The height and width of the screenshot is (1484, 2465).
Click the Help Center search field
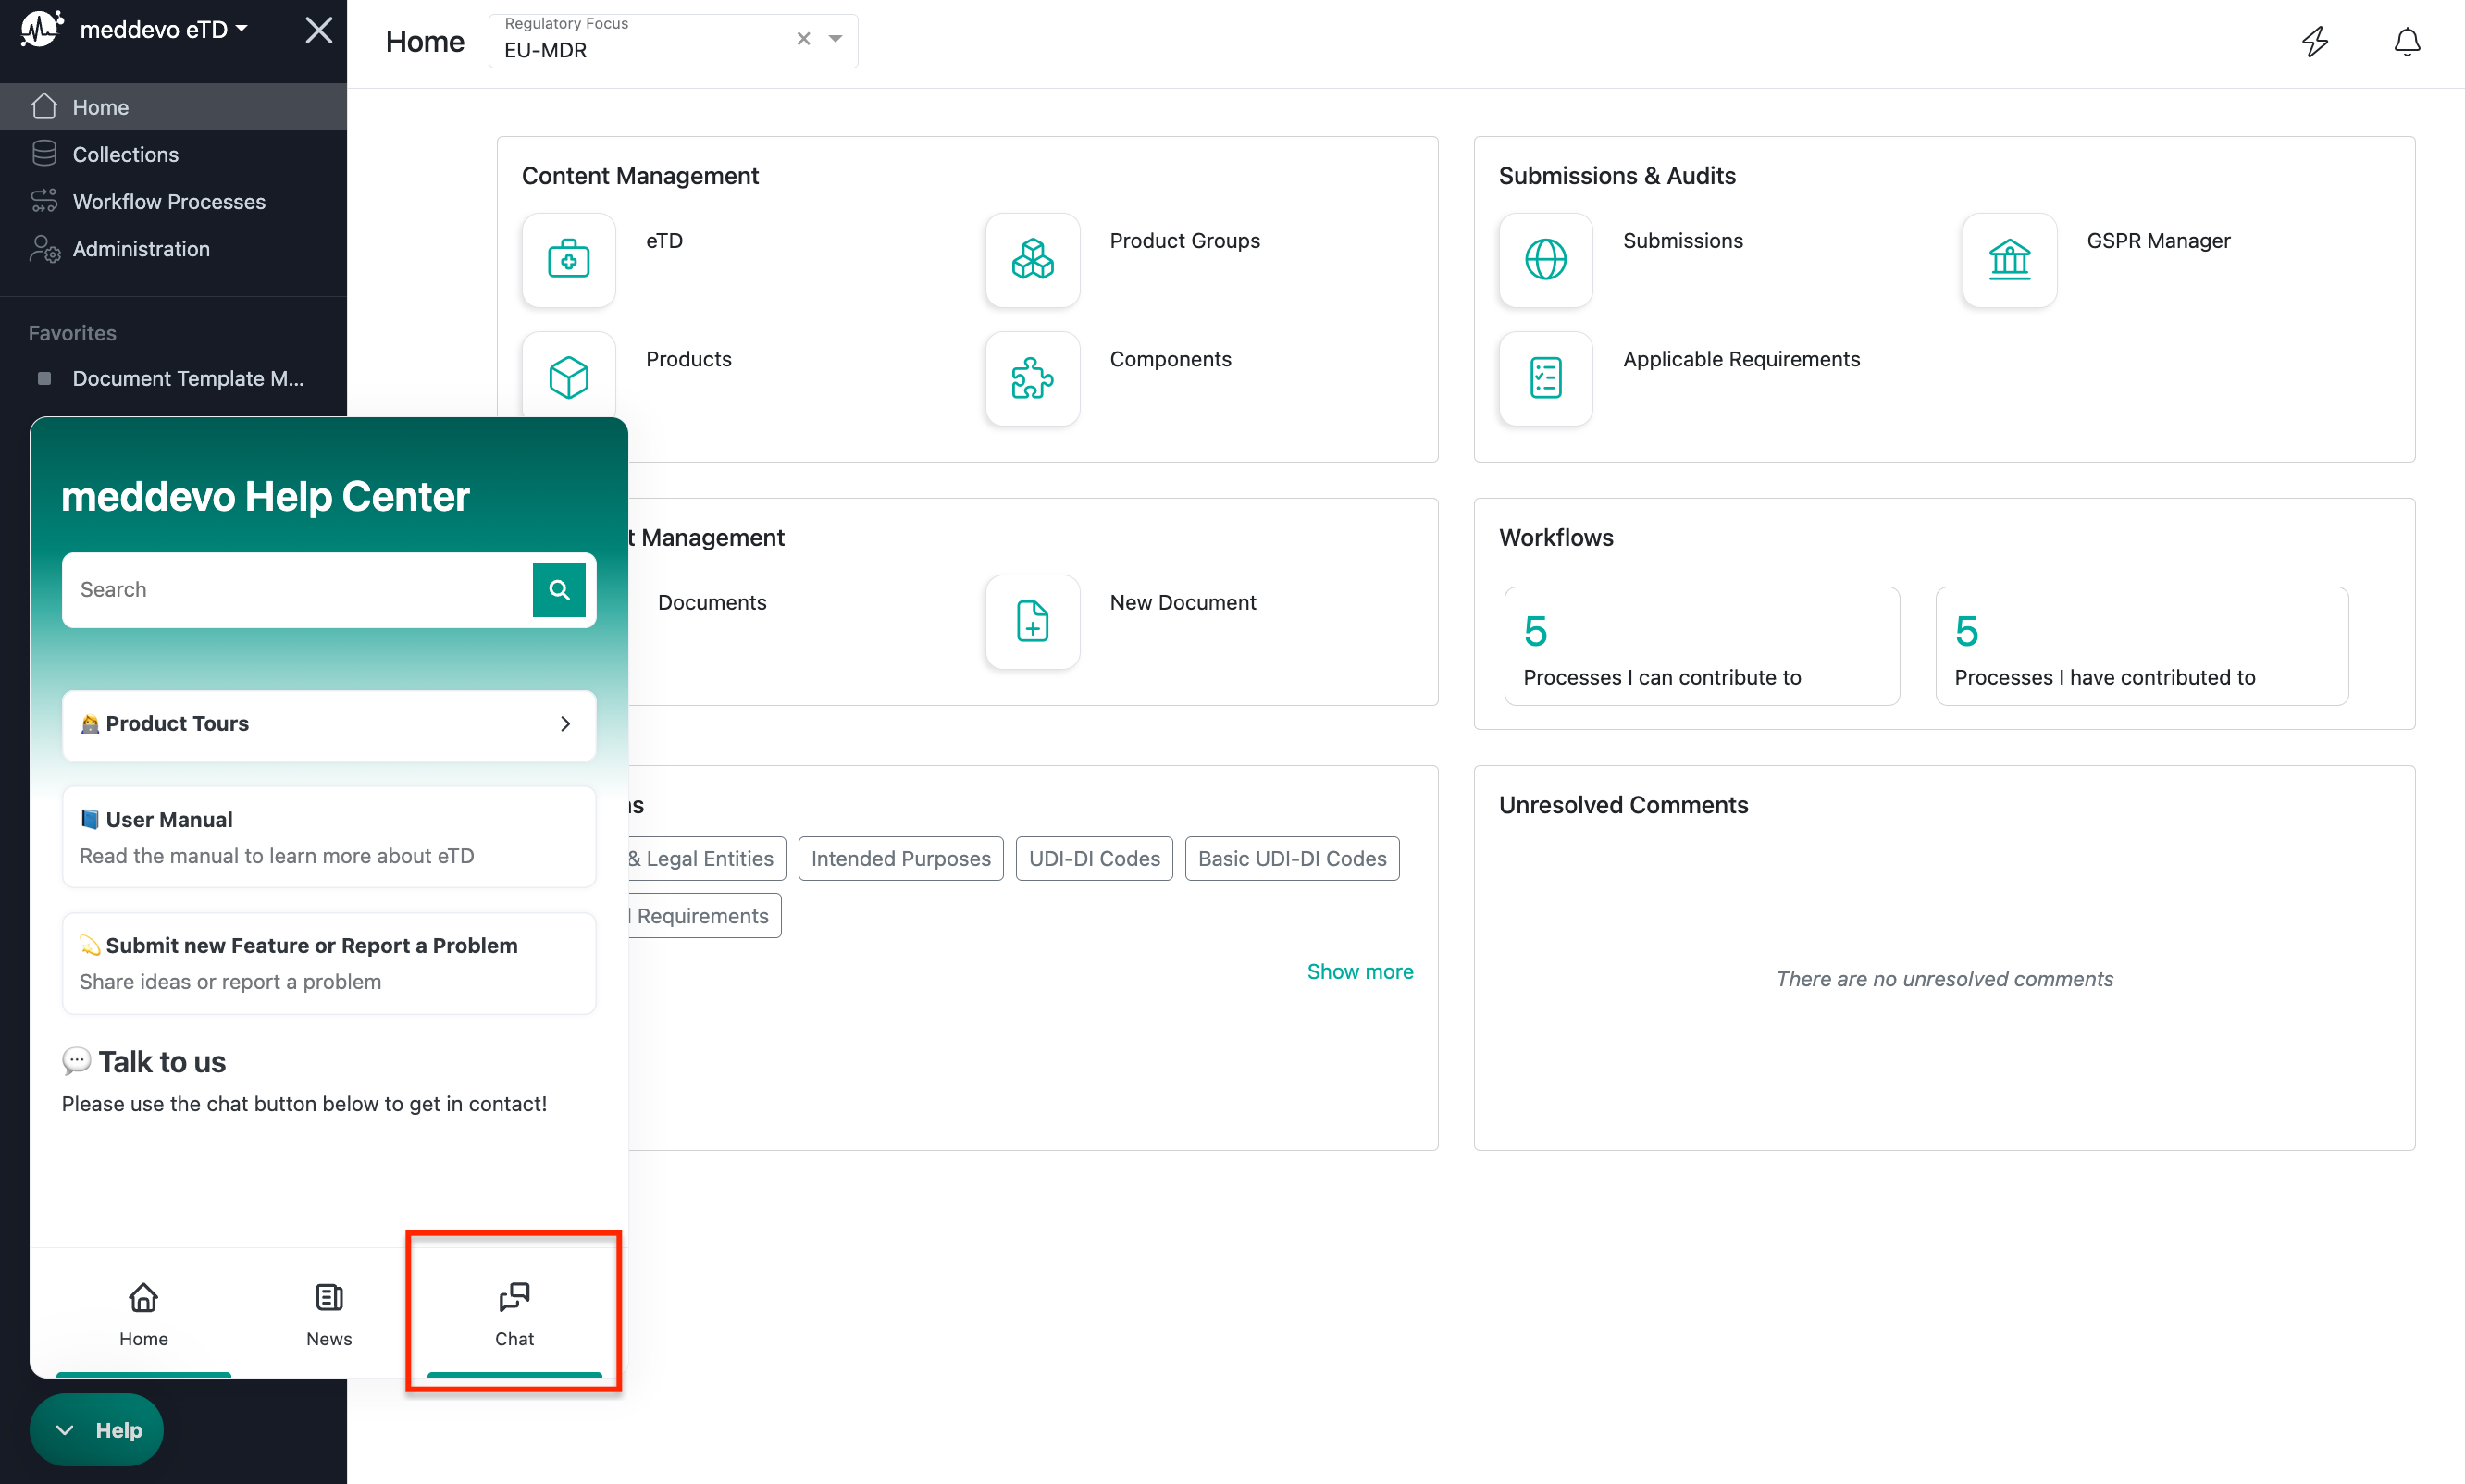(297, 589)
